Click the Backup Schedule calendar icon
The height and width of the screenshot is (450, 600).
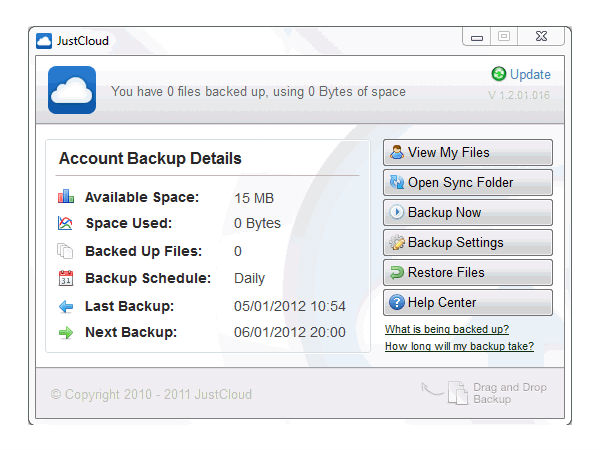(x=66, y=278)
